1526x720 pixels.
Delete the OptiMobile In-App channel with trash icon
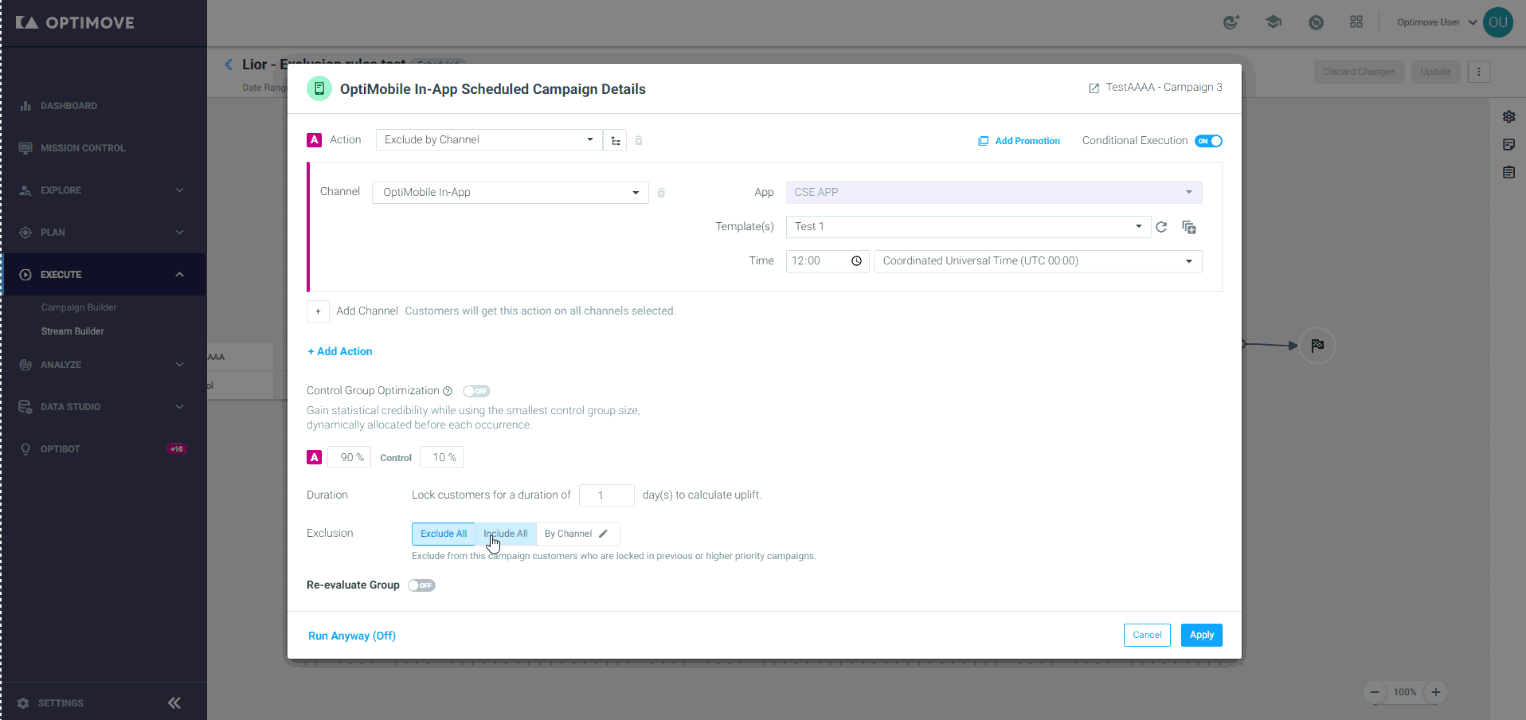tap(661, 193)
